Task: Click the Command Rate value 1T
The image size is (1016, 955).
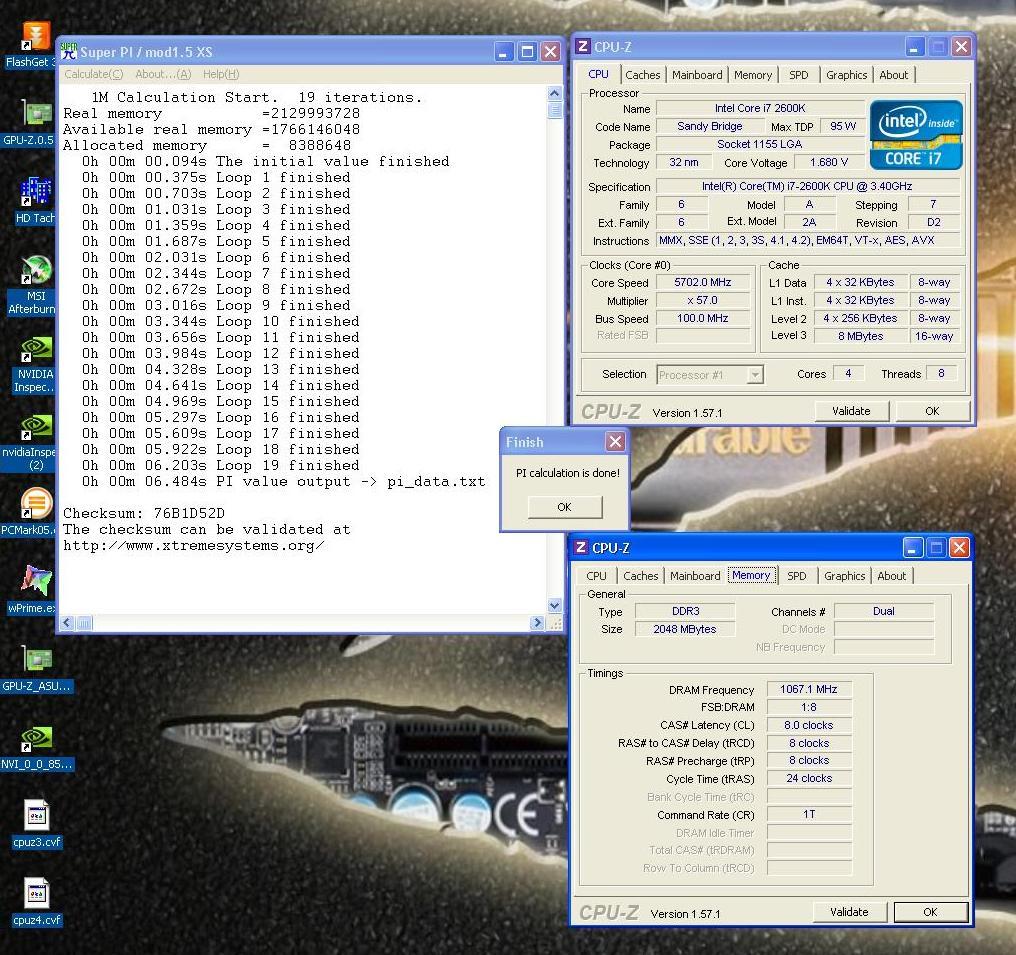Action: [x=809, y=814]
